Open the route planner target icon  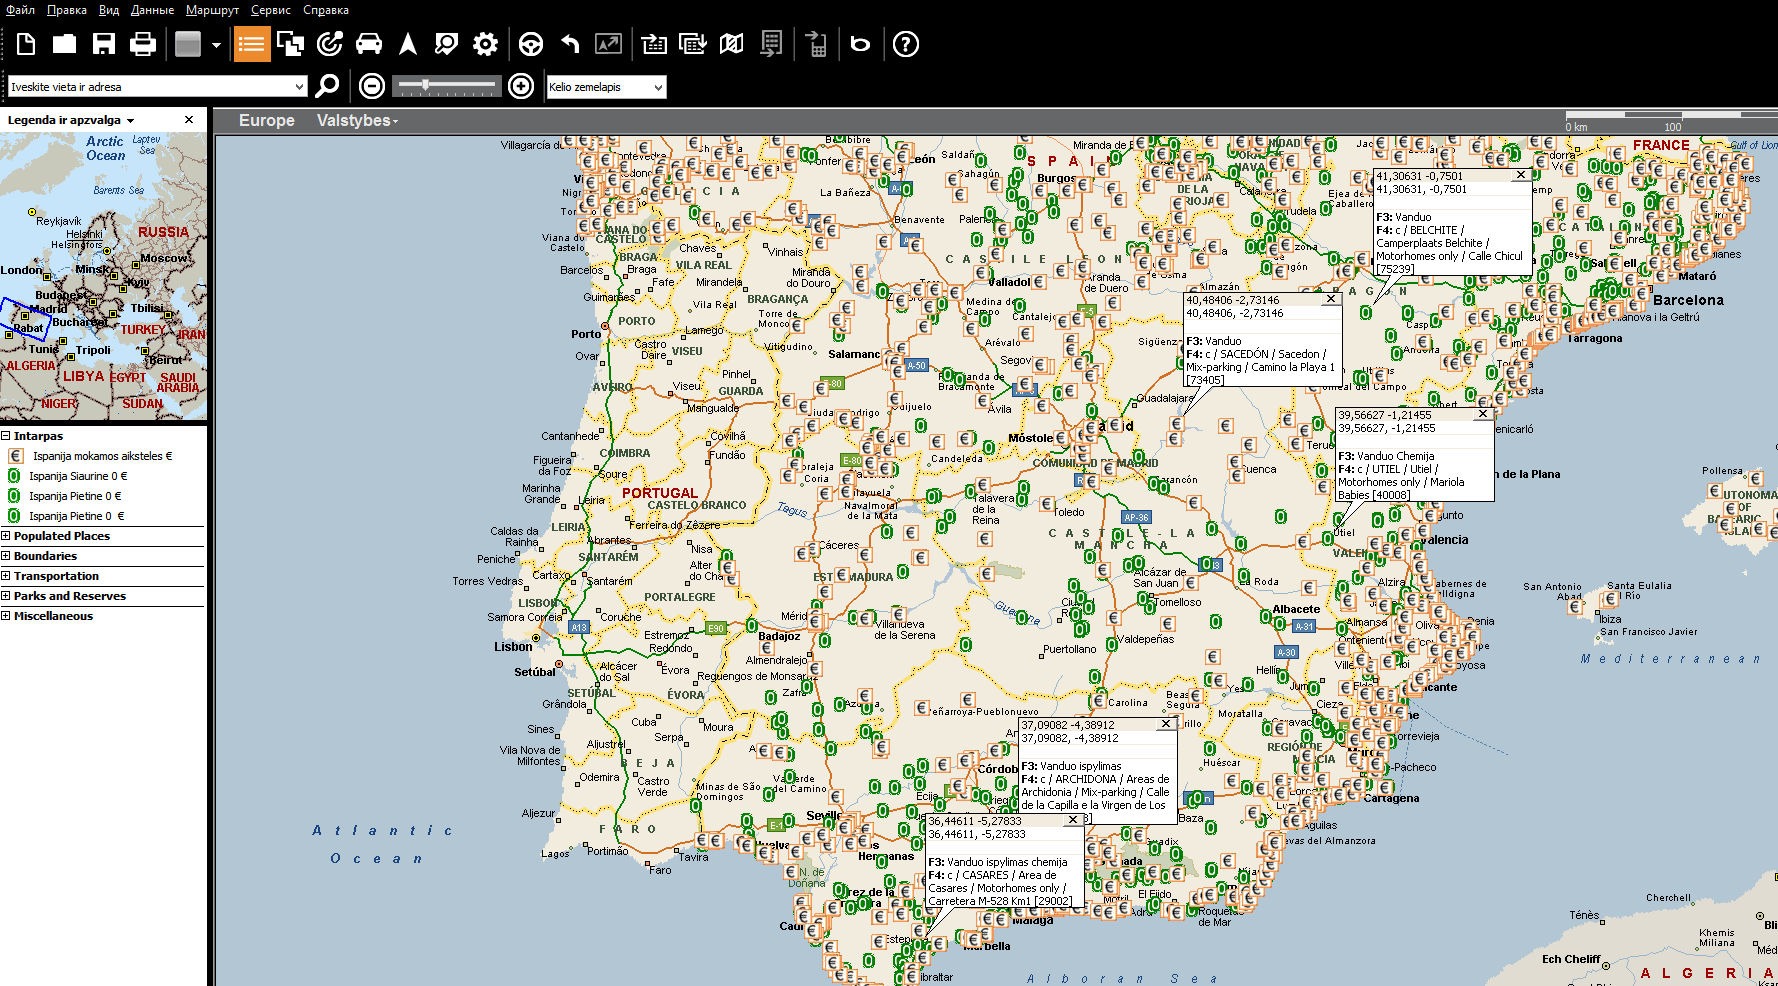click(x=330, y=44)
